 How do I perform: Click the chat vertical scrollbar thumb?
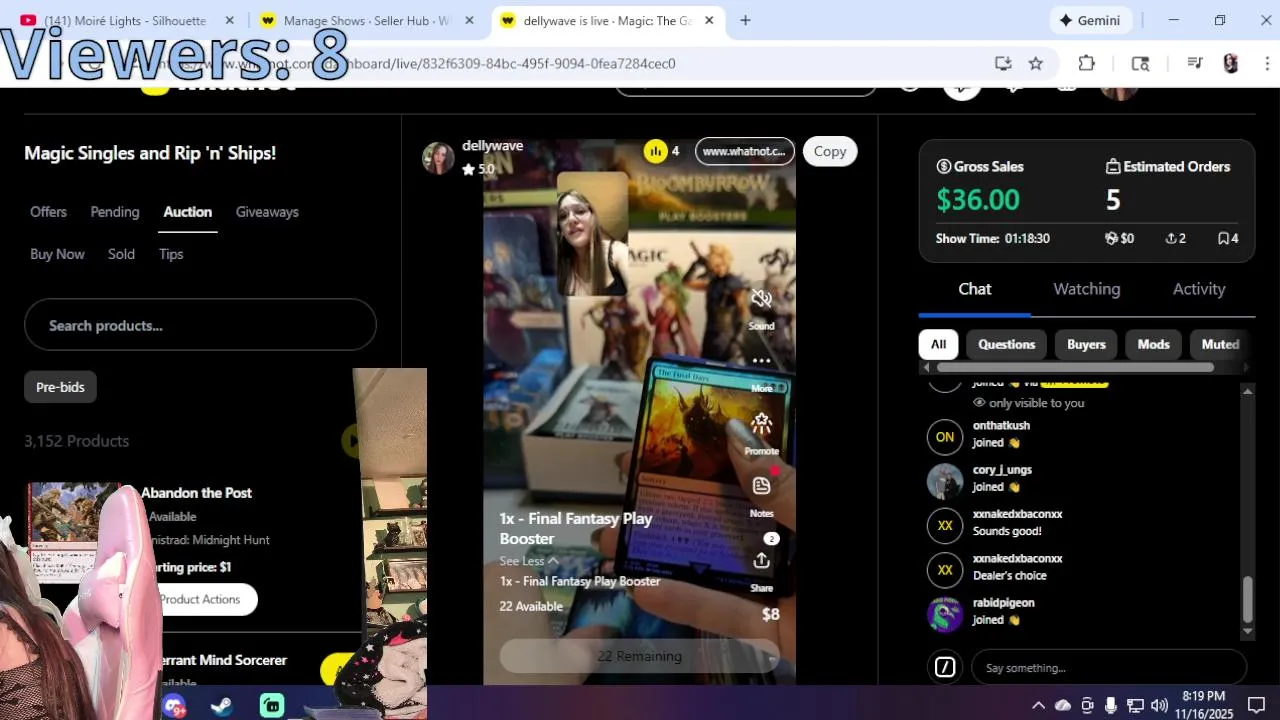tap(1247, 599)
